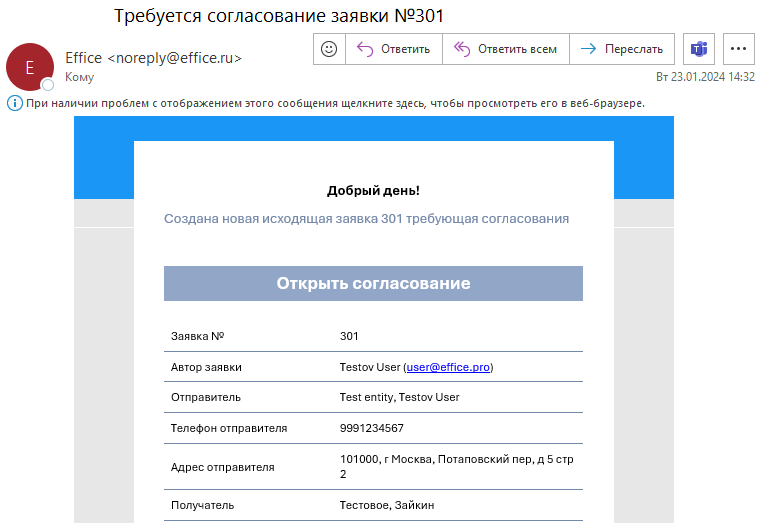Share to Microsoft Teams via Teams icon
Image resolution: width=762 pixels, height=523 pixels.
pos(700,48)
